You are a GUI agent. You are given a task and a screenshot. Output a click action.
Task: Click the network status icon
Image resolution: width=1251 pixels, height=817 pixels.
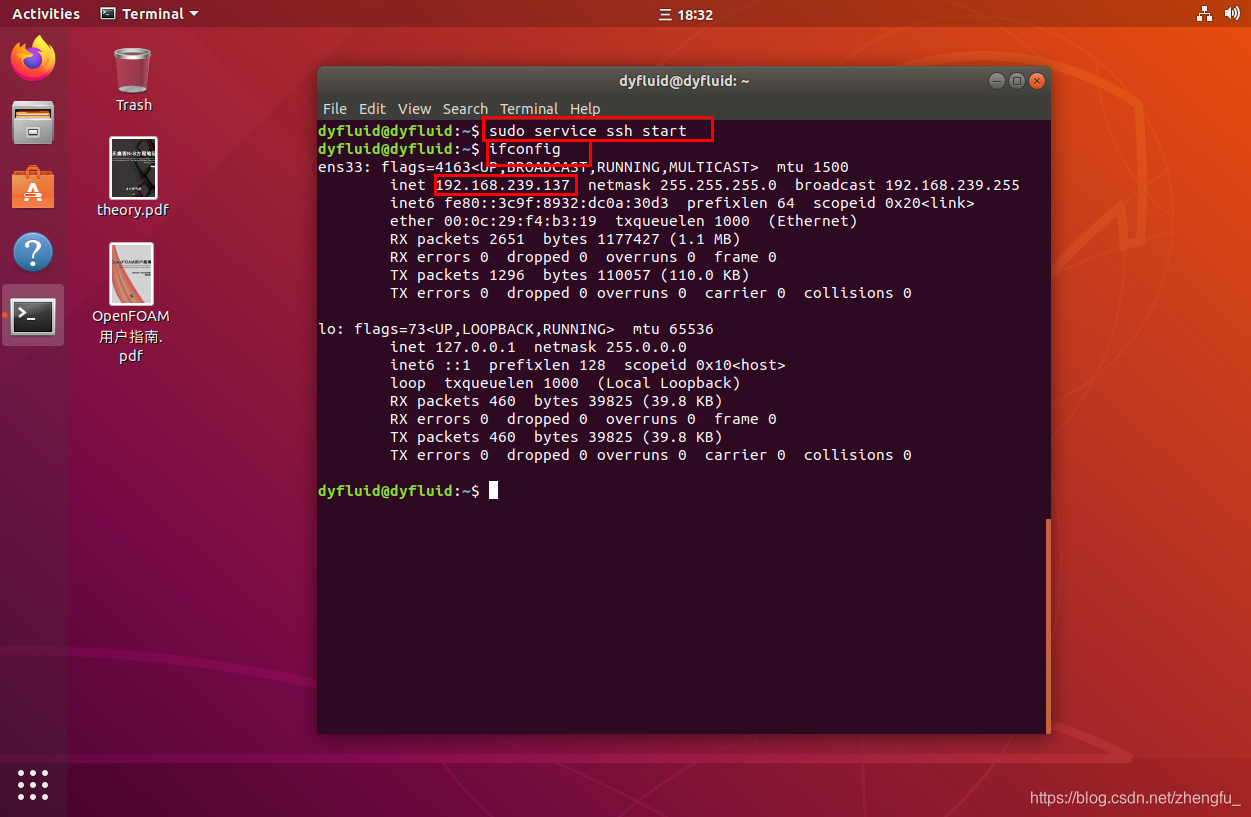coord(1204,13)
